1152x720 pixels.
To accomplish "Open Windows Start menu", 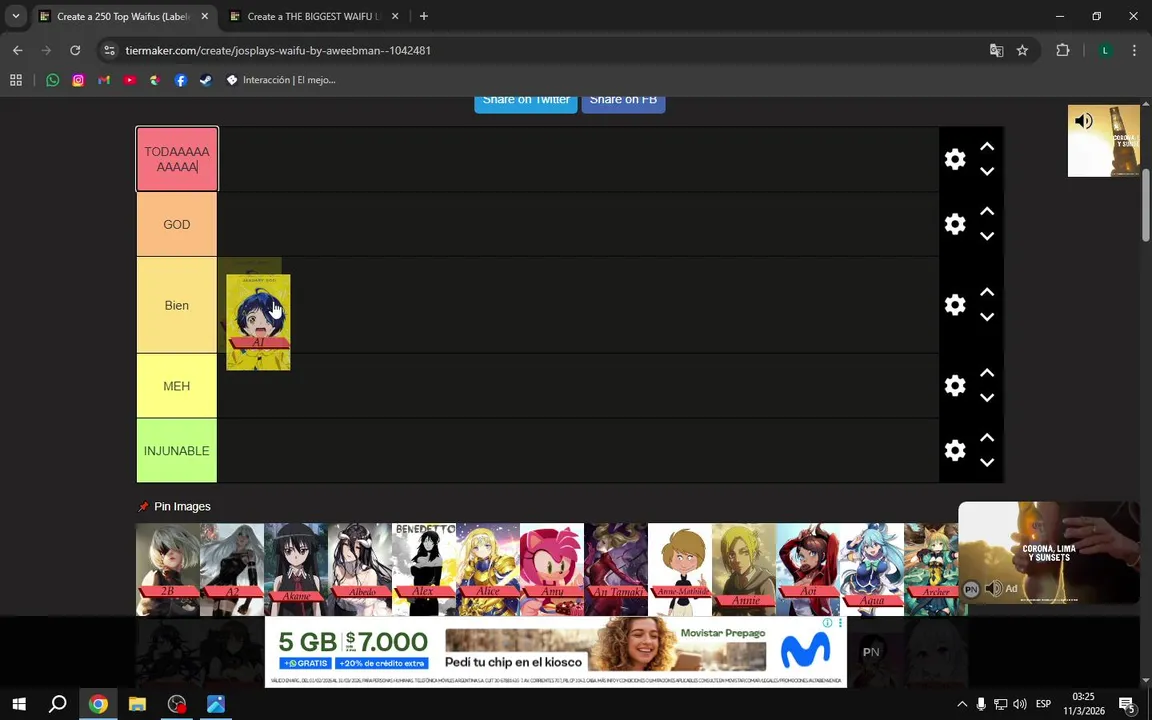I will (x=19, y=704).
